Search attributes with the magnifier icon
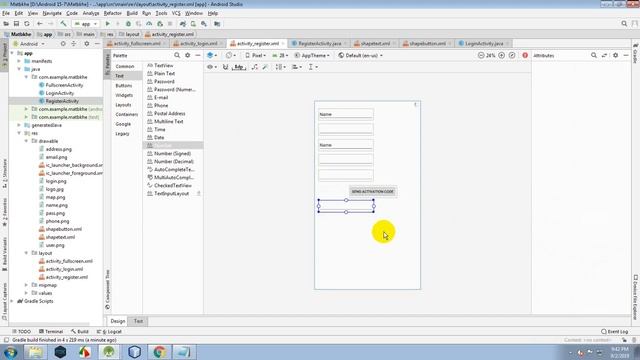Screen dimensions: 640x360 point(593,55)
